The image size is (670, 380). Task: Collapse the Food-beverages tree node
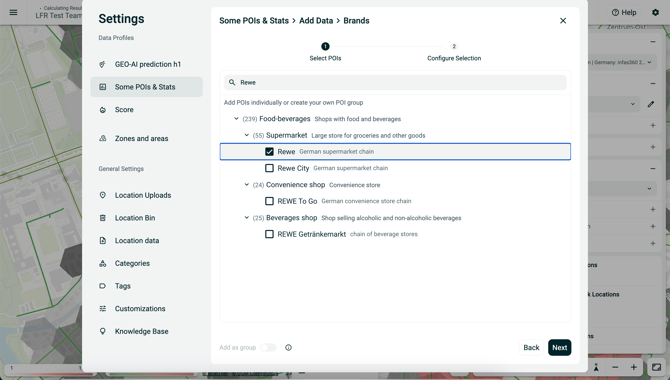pos(236,118)
